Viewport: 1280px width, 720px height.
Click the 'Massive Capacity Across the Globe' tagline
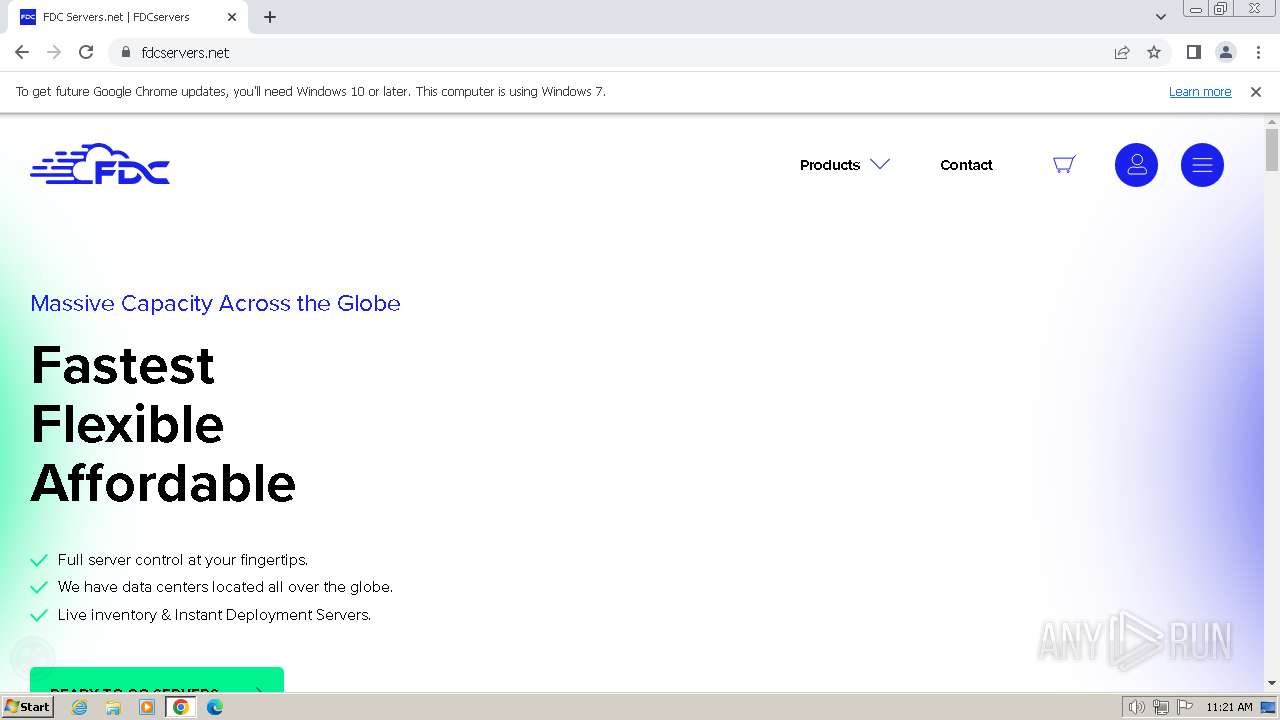pos(215,303)
